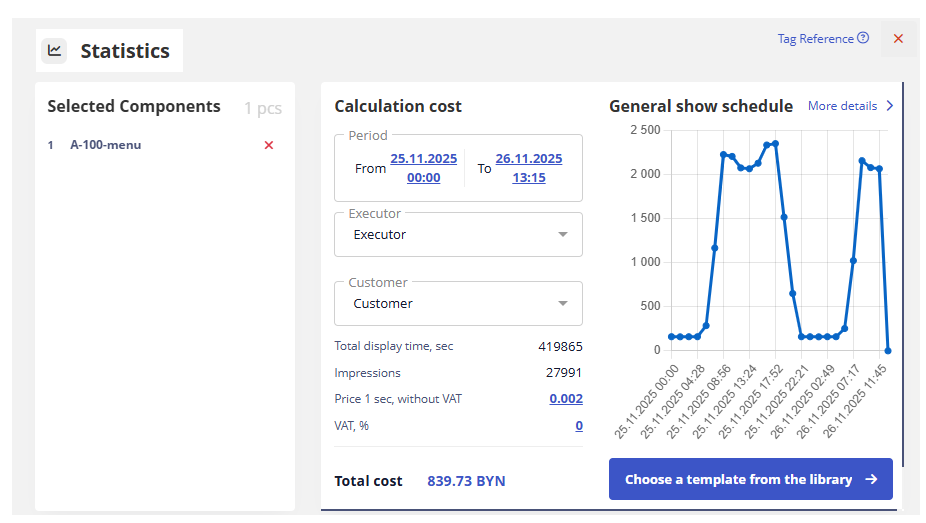The width and height of the screenshot is (926, 523).
Task: Open the Tag Reference link
Action: point(815,39)
